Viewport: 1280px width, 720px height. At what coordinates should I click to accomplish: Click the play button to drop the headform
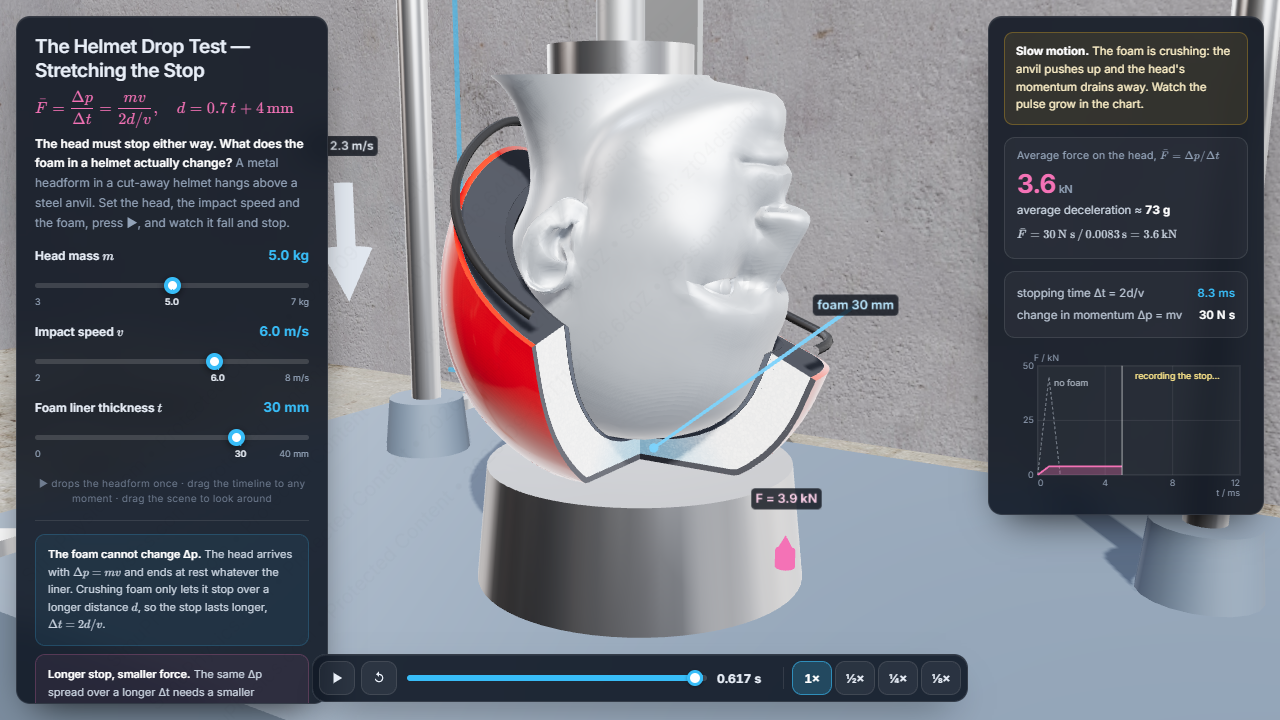pos(337,678)
